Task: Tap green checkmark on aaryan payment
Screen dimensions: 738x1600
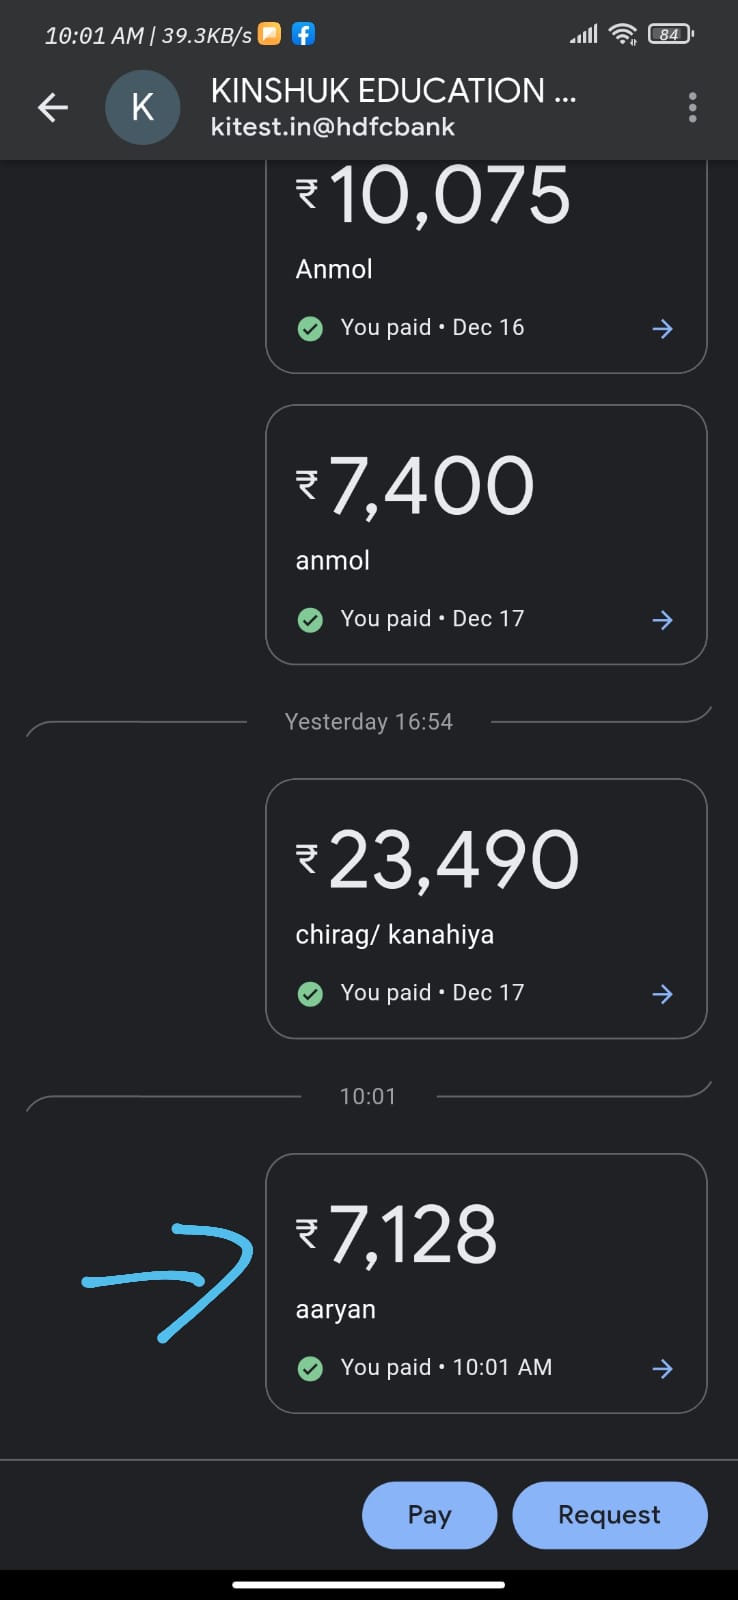Action: click(x=310, y=1368)
